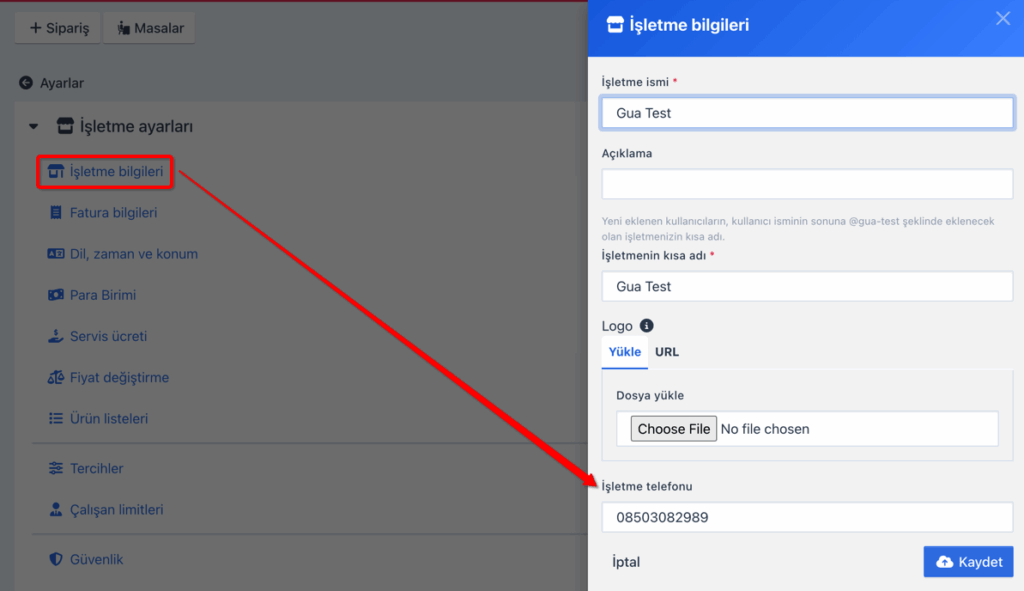
Task: Click the Logo info icon
Action: [646, 326]
